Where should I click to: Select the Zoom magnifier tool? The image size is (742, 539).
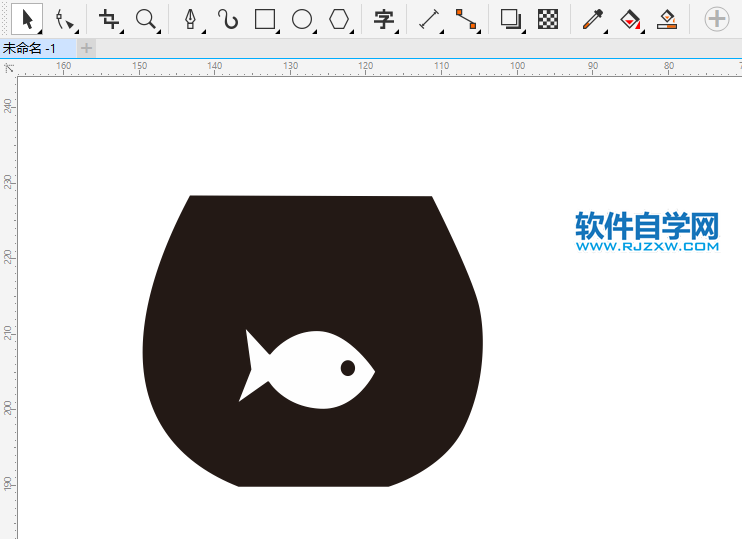(x=146, y=19)
